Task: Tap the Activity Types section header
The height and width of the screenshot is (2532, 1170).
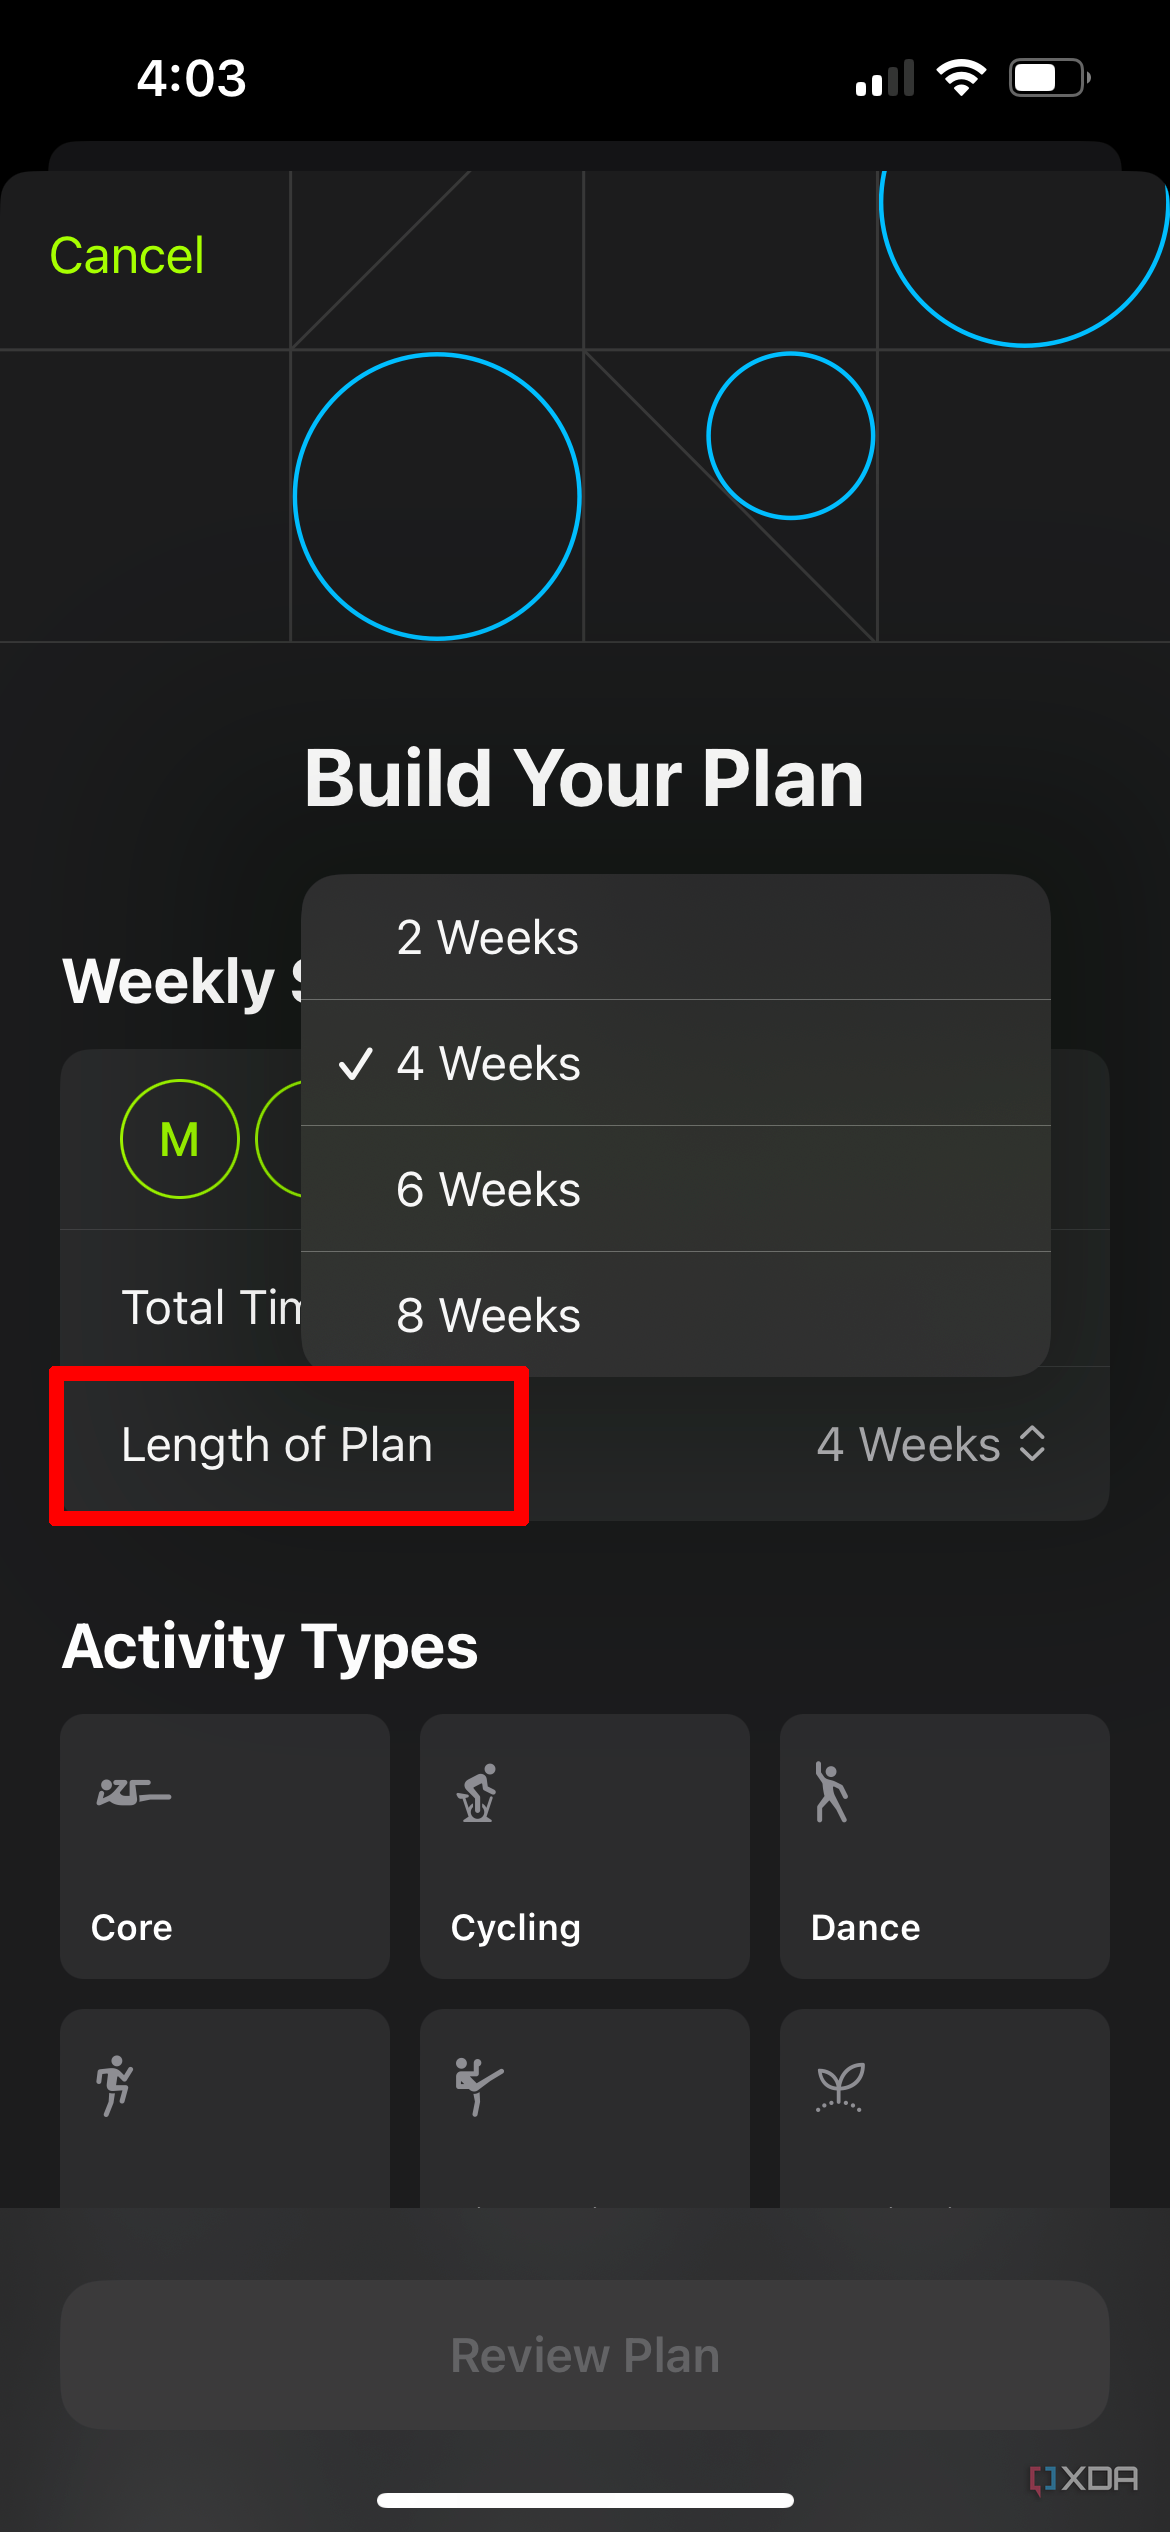Action: pyautogui.click(x=270, y=1646)
